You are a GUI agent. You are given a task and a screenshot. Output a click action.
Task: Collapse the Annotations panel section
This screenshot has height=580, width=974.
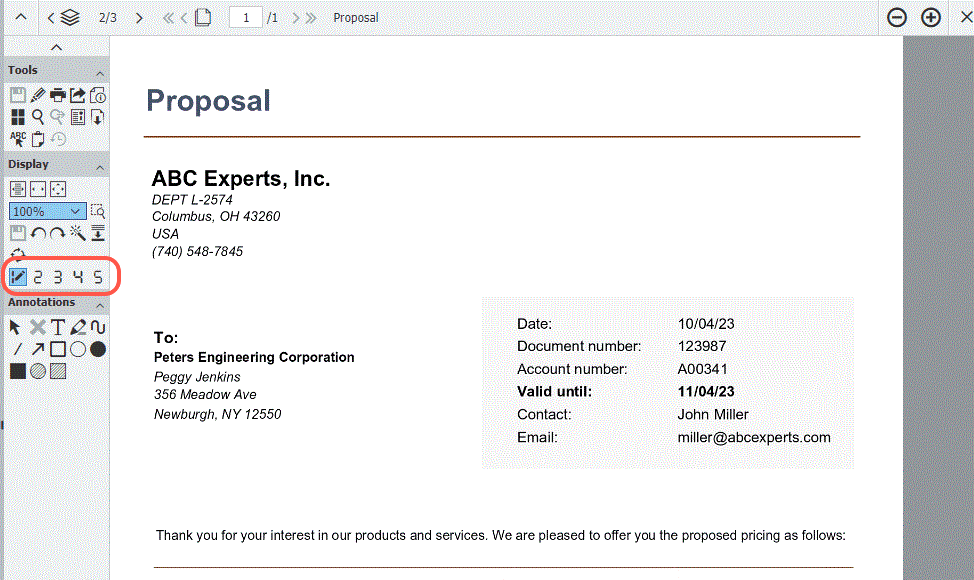tap(100, 303)
